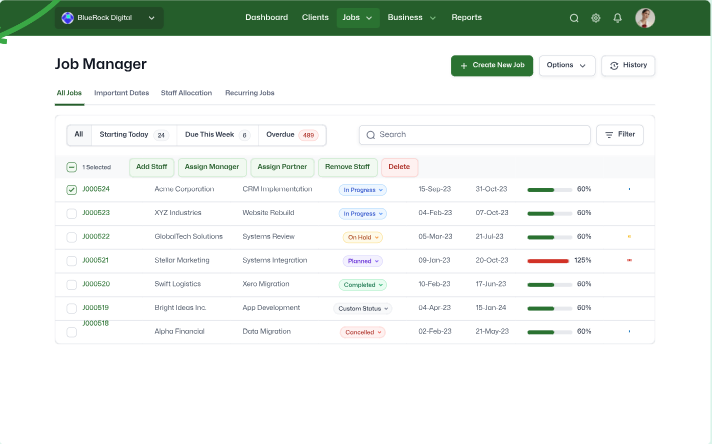The height and width of the screenshot is (444, 712).
Task: Open the On Hold status dropdown
Action: coord(363,237)
